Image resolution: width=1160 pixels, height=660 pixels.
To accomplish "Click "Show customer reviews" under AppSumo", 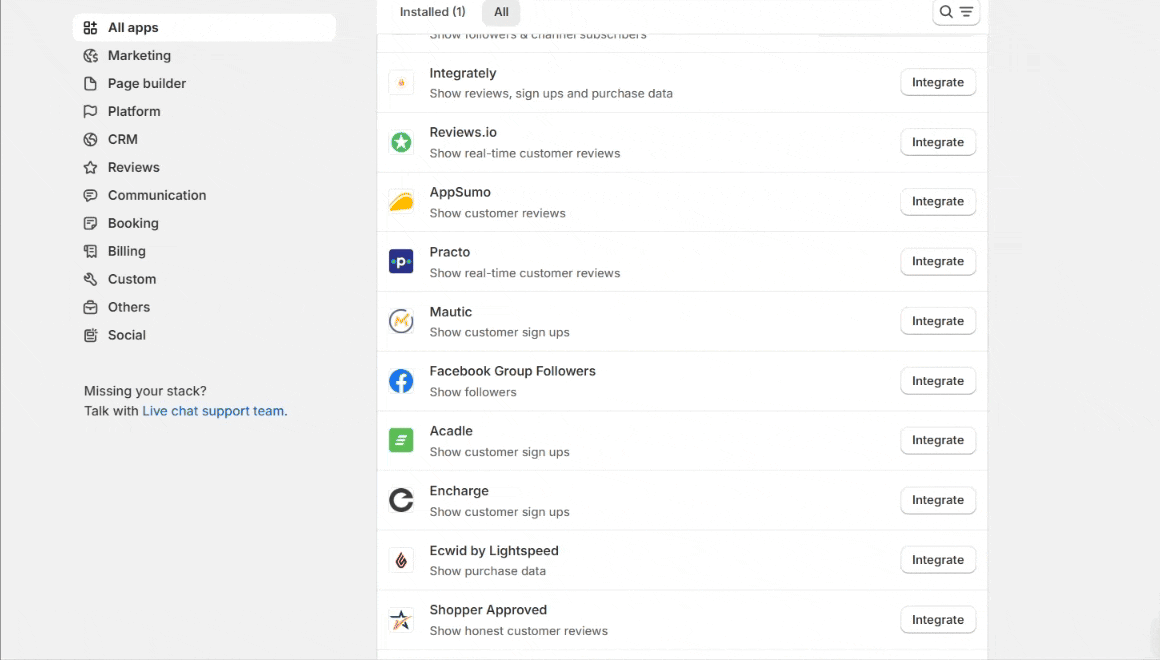I will 497,213.
